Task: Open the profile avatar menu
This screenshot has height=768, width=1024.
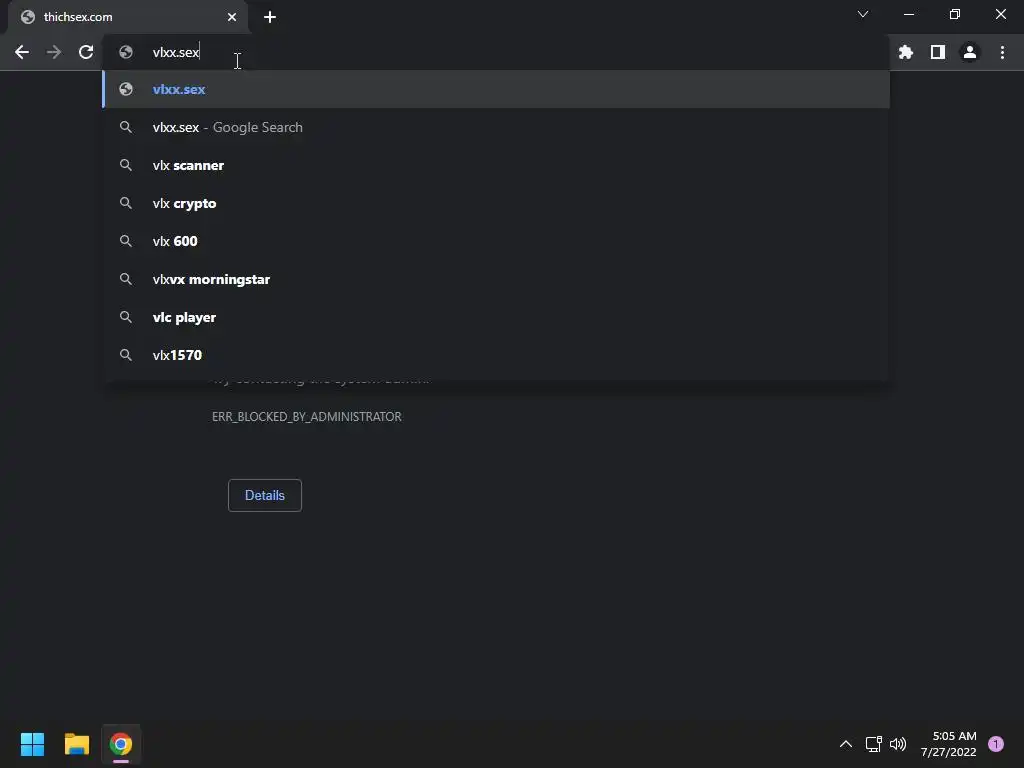Action: tap(970, 52)
